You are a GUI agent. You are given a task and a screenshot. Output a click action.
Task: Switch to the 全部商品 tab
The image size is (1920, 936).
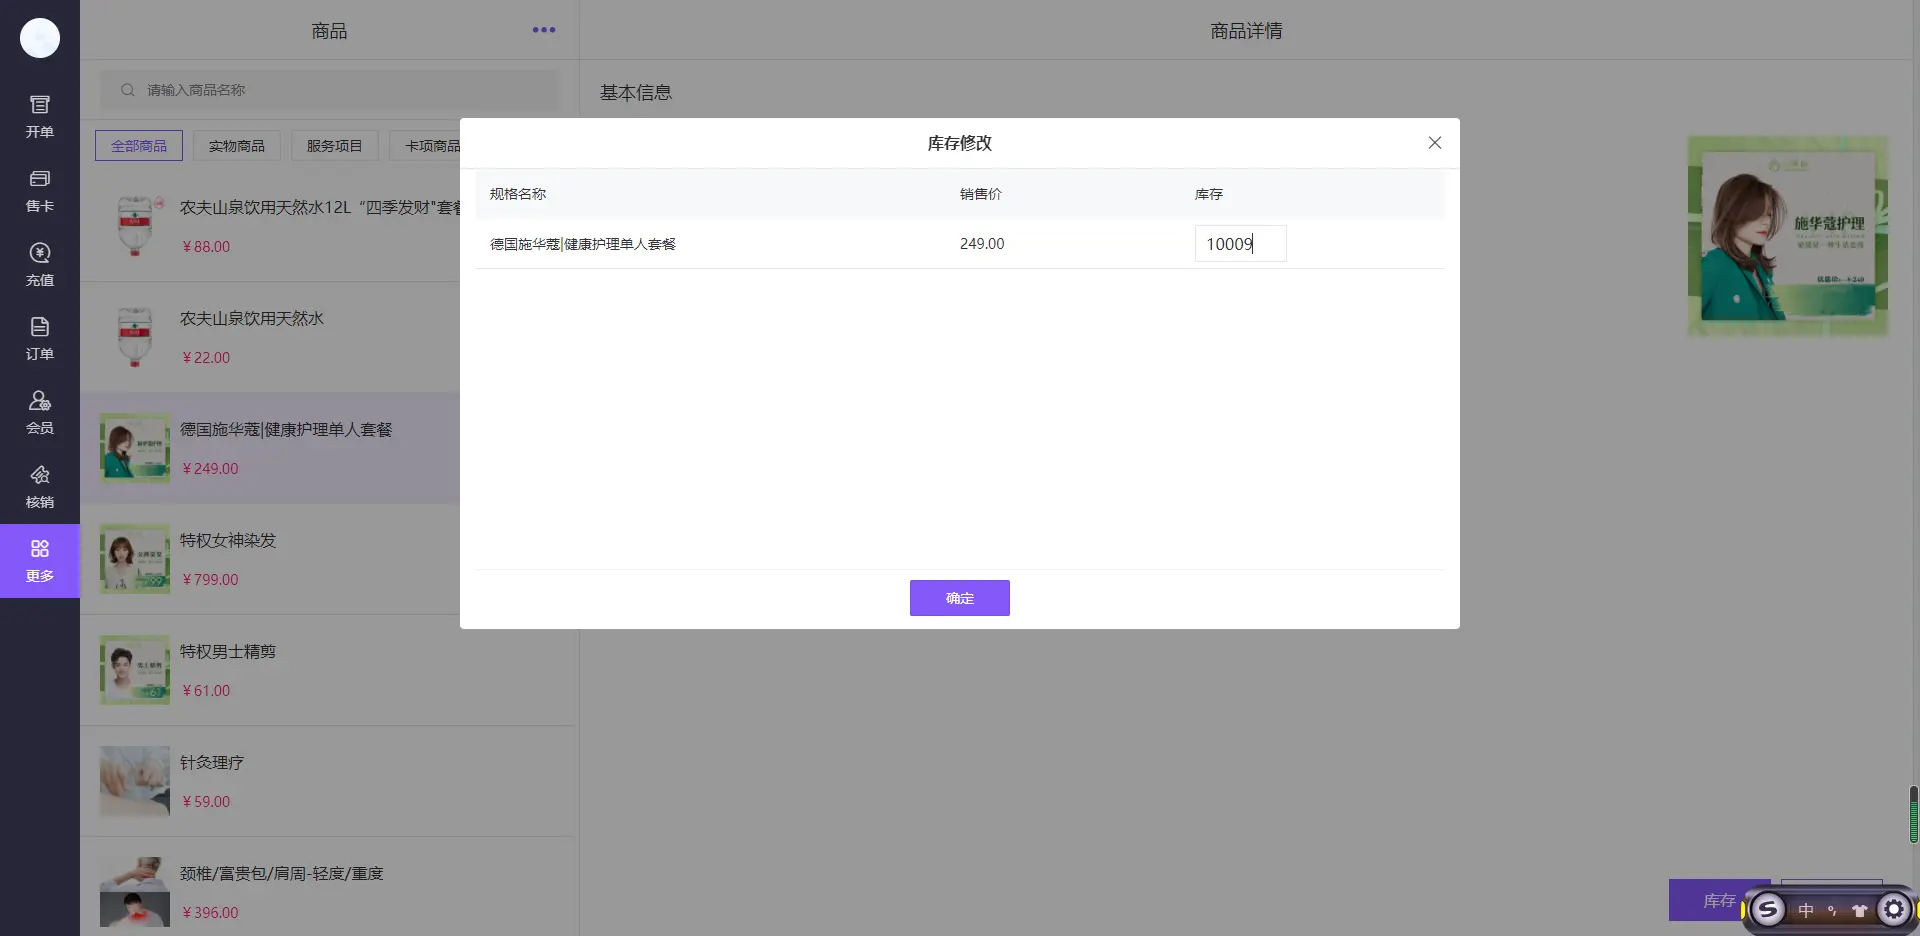(139, 146)
